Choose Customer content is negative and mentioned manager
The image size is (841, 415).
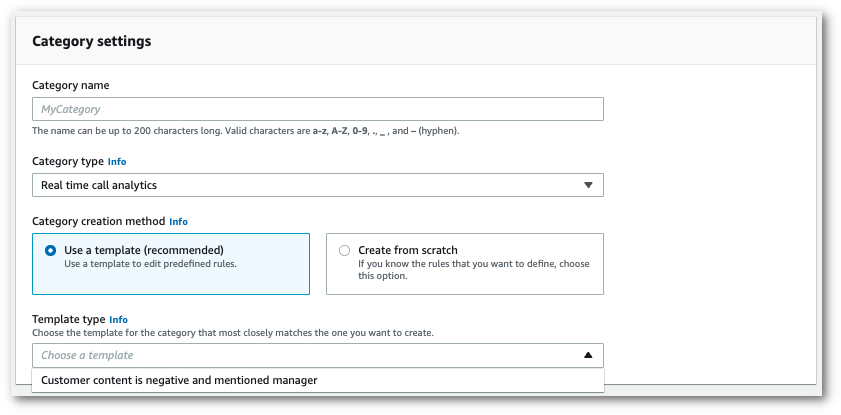coord(179,380)
